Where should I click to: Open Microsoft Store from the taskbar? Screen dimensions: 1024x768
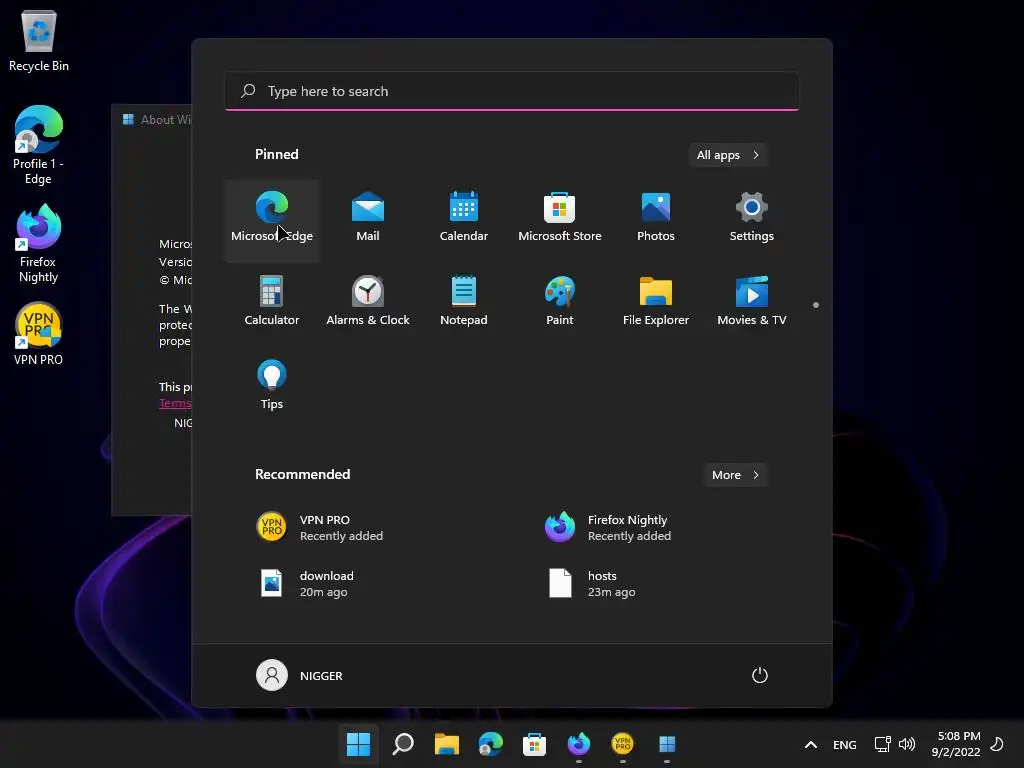pyautogui.click(x=534, y=744)
